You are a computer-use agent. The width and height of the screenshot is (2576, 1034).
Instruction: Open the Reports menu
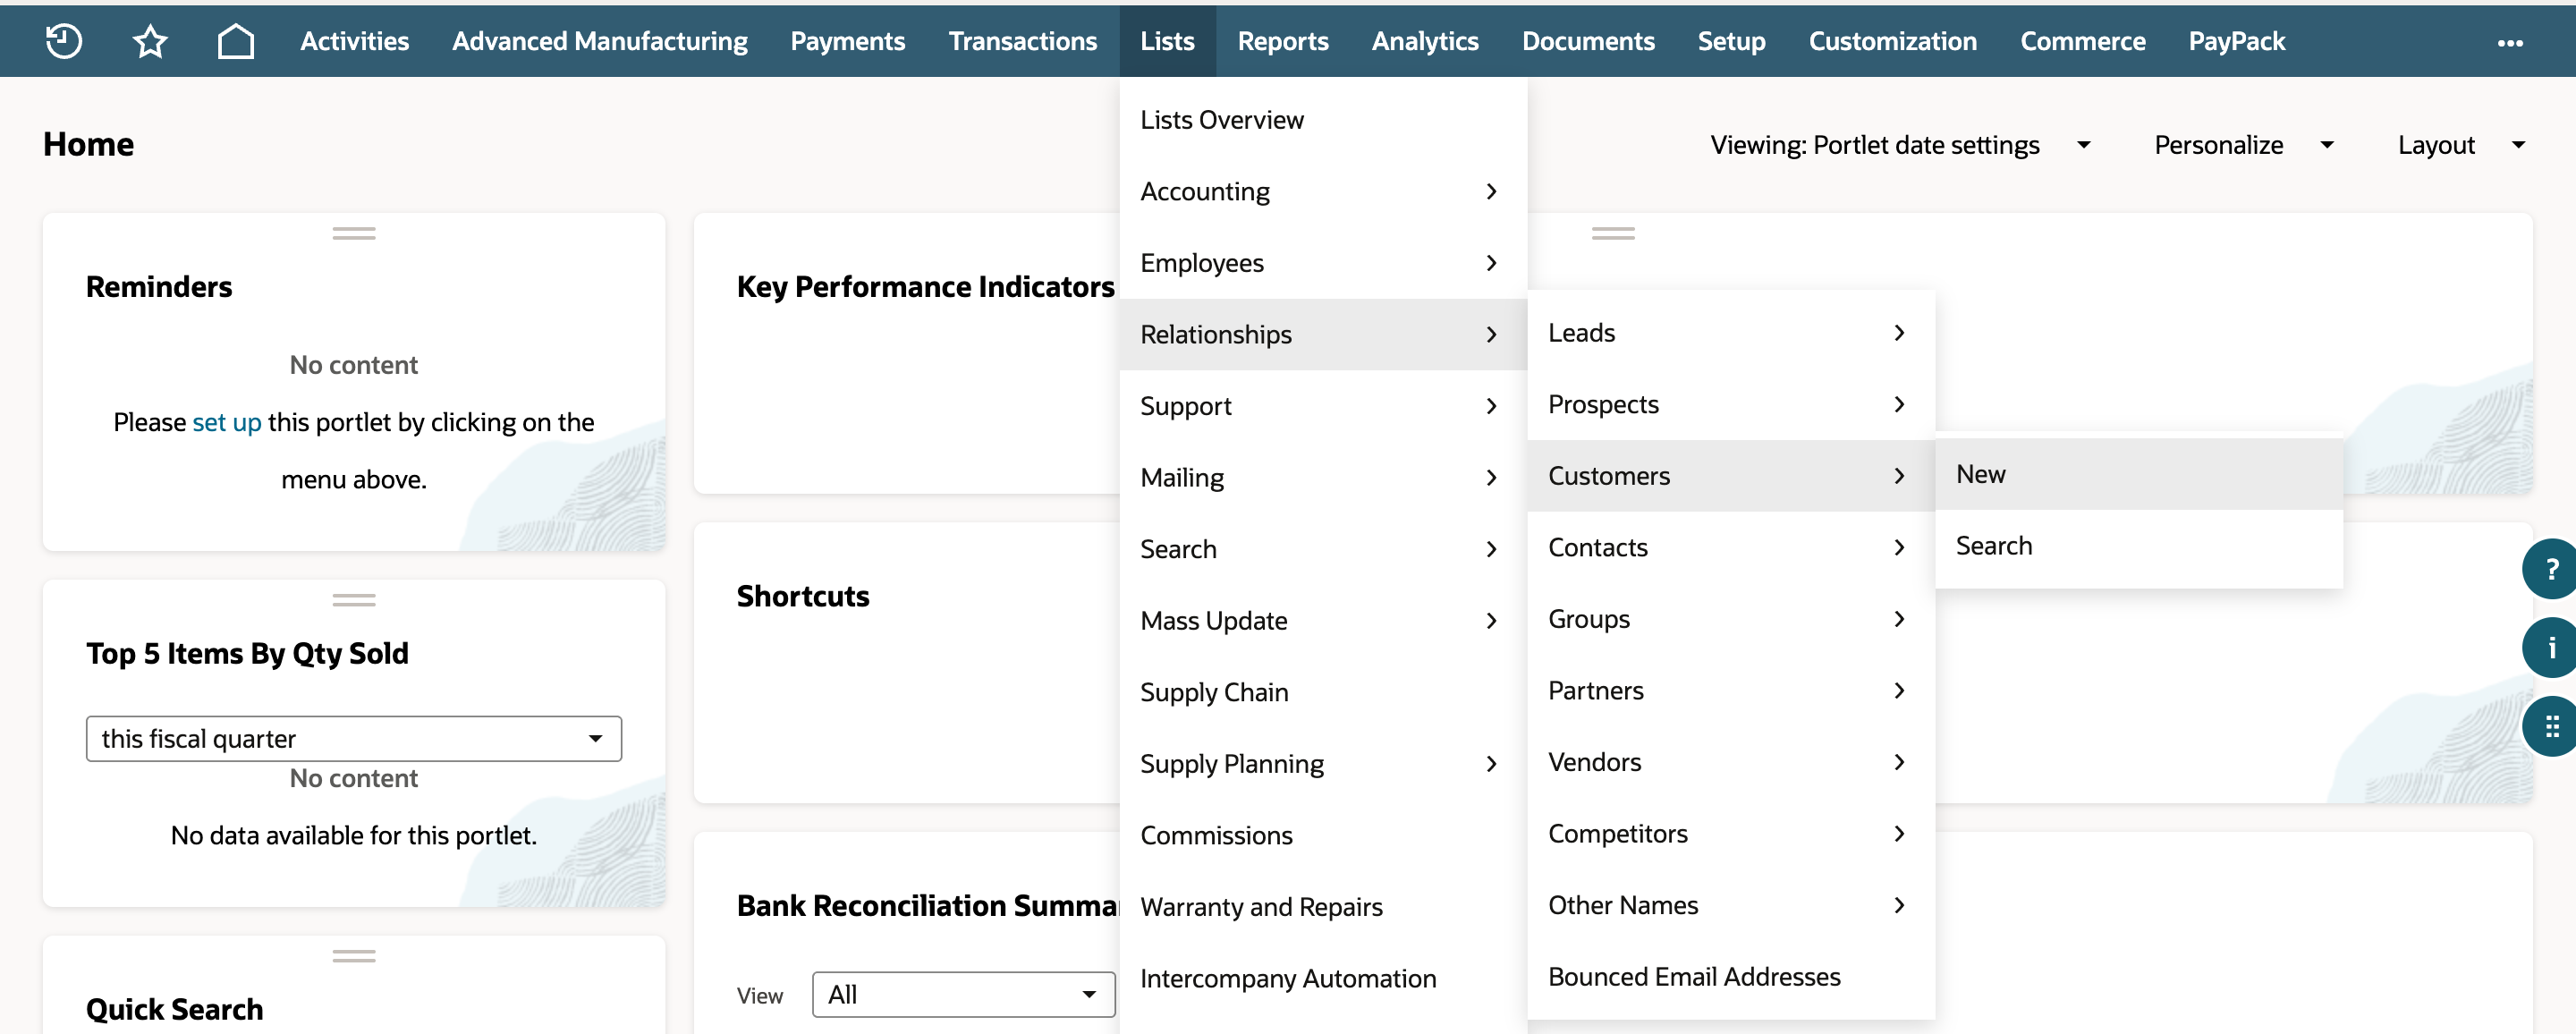click(x=1283, y=41)
